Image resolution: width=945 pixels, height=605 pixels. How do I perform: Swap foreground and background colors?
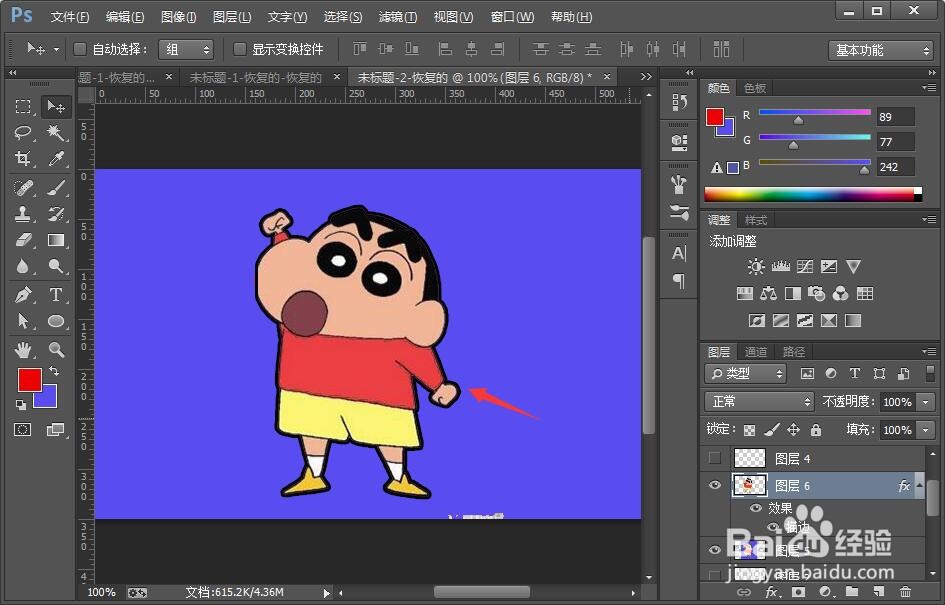pyautogui.click(x=54, y=371)
